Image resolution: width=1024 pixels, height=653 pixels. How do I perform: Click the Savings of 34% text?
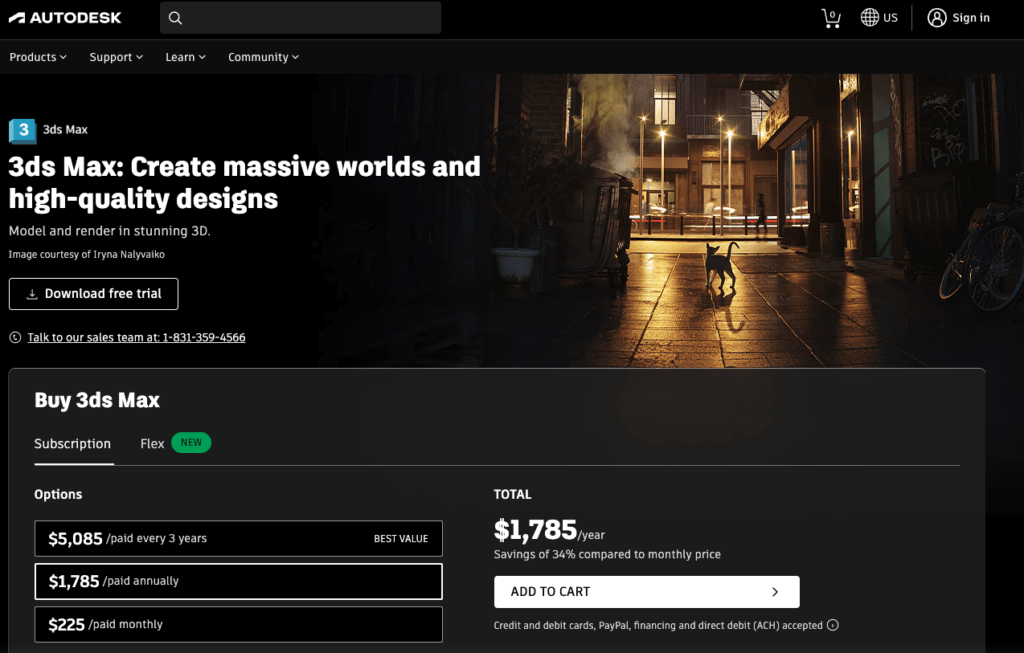(607, 554)
